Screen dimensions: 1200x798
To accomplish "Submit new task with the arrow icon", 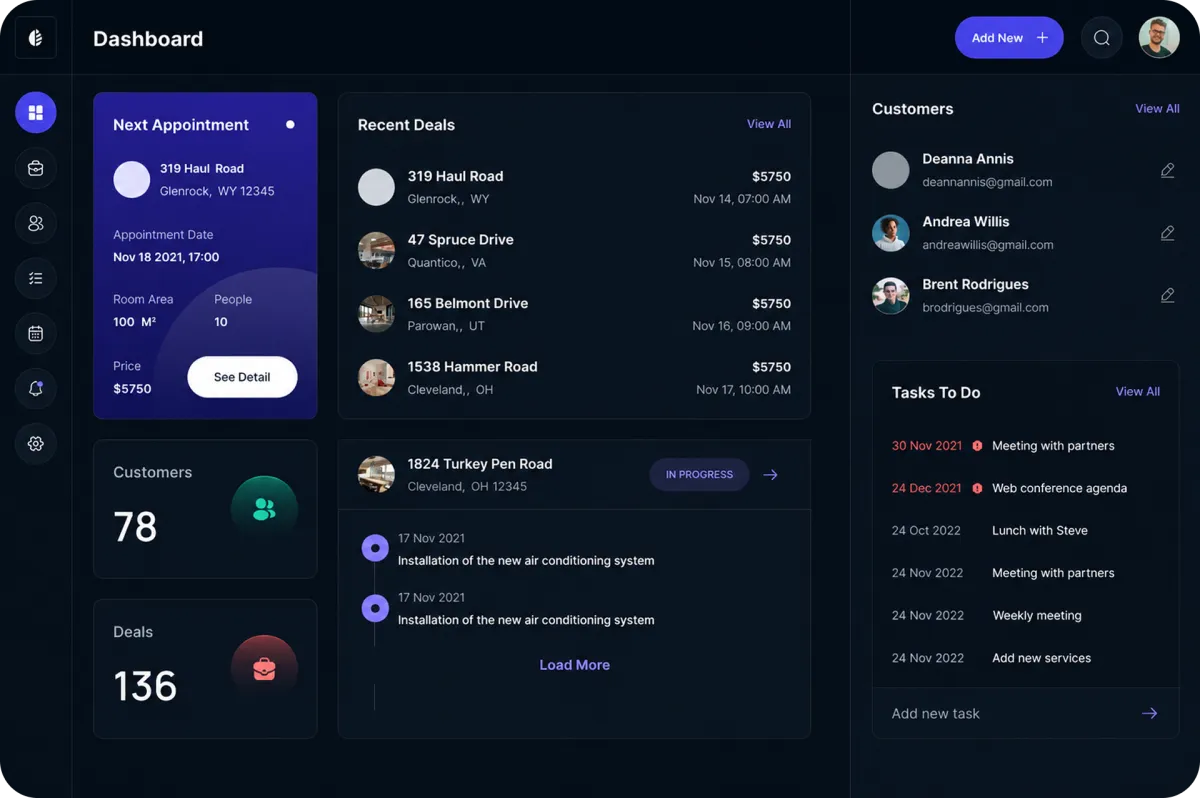I will click(1150, 713).
